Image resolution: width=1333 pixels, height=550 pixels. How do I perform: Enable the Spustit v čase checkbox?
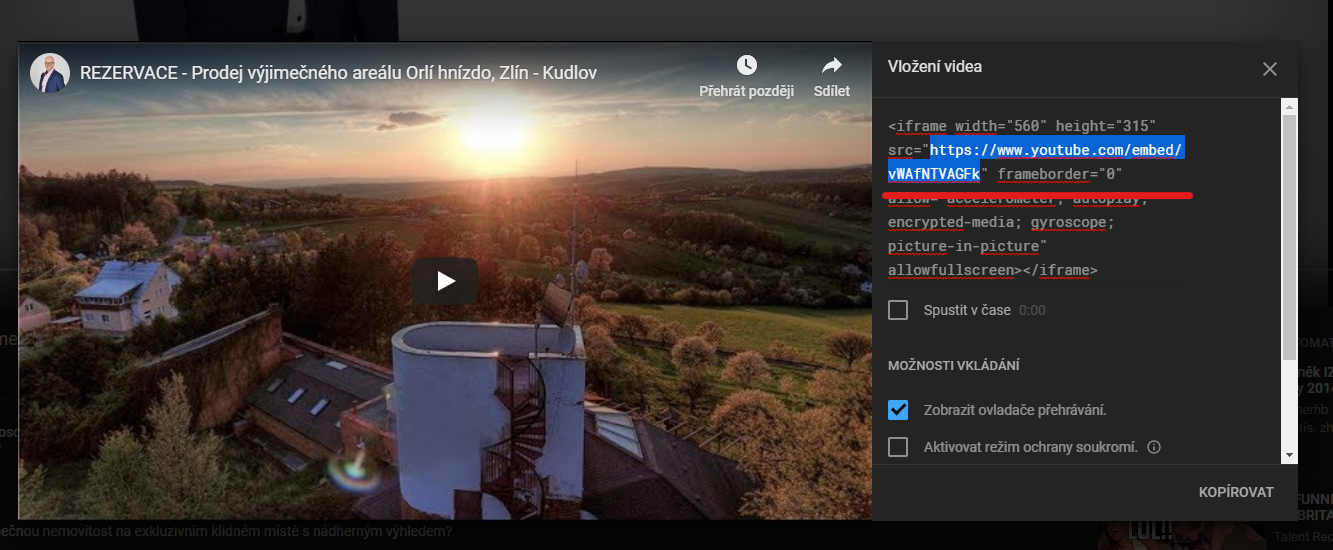tap(898, 310)
